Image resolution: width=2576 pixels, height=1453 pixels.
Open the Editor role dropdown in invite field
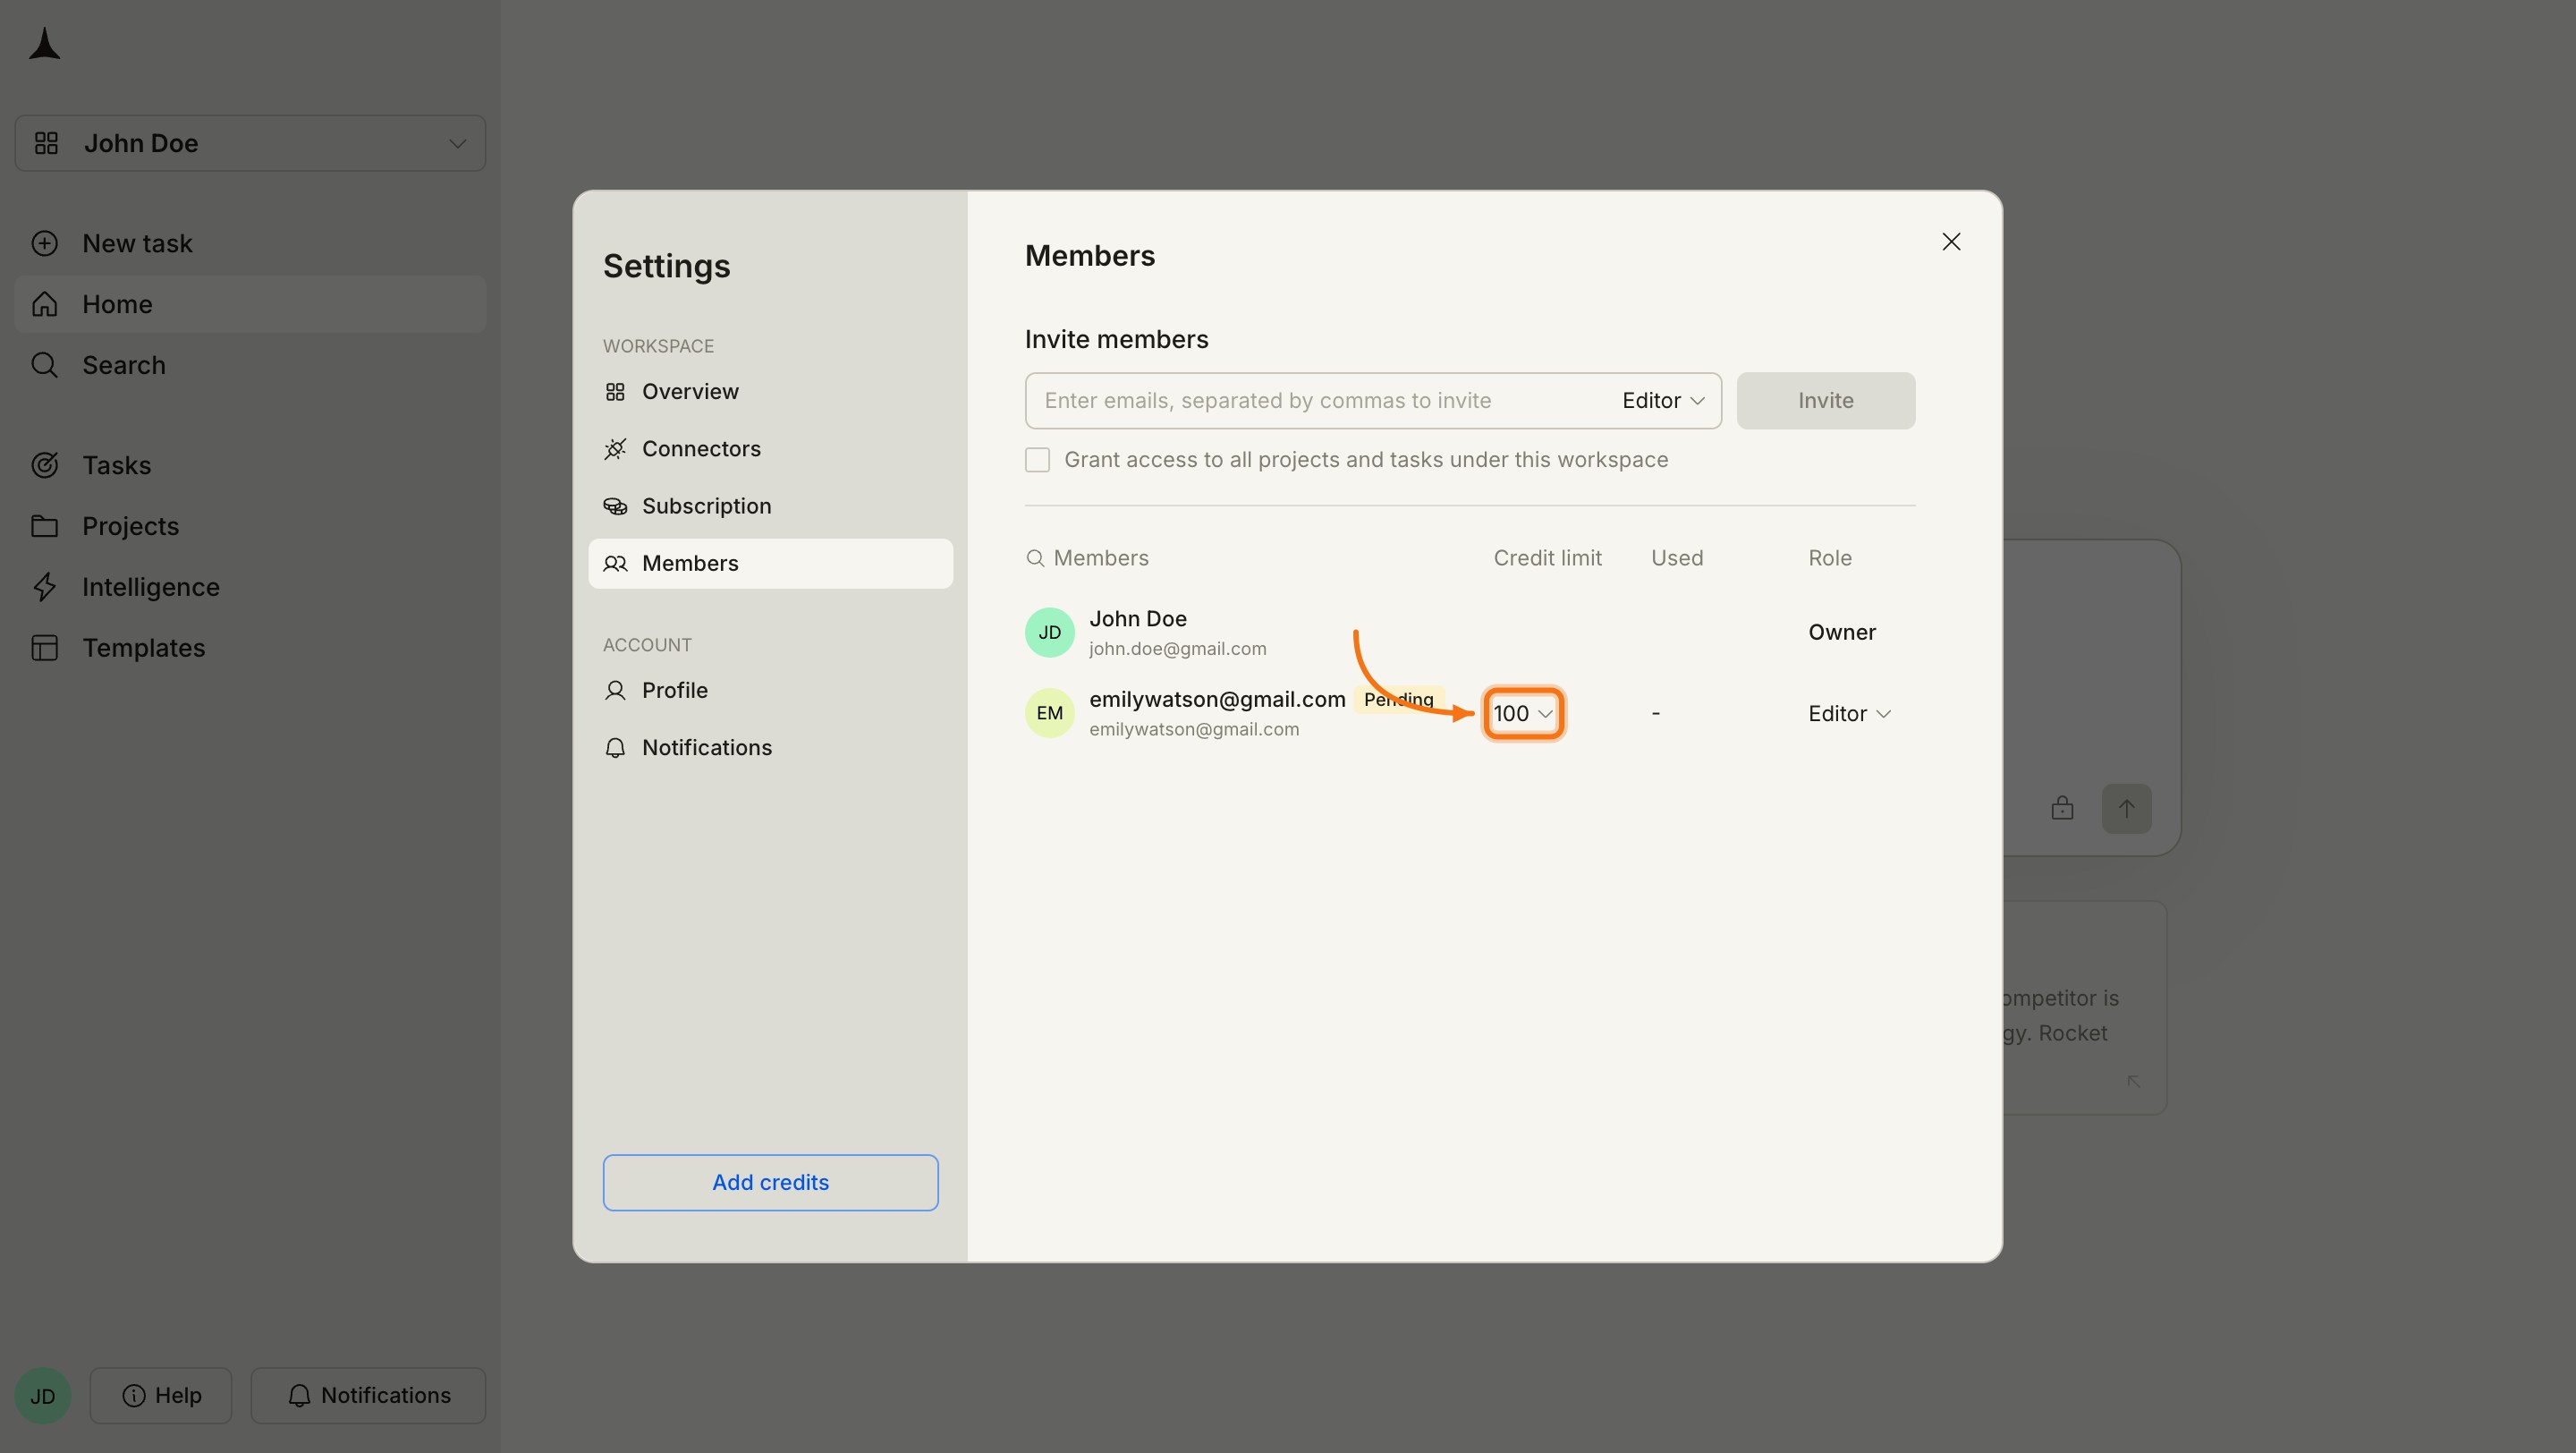pos(1663,401)
